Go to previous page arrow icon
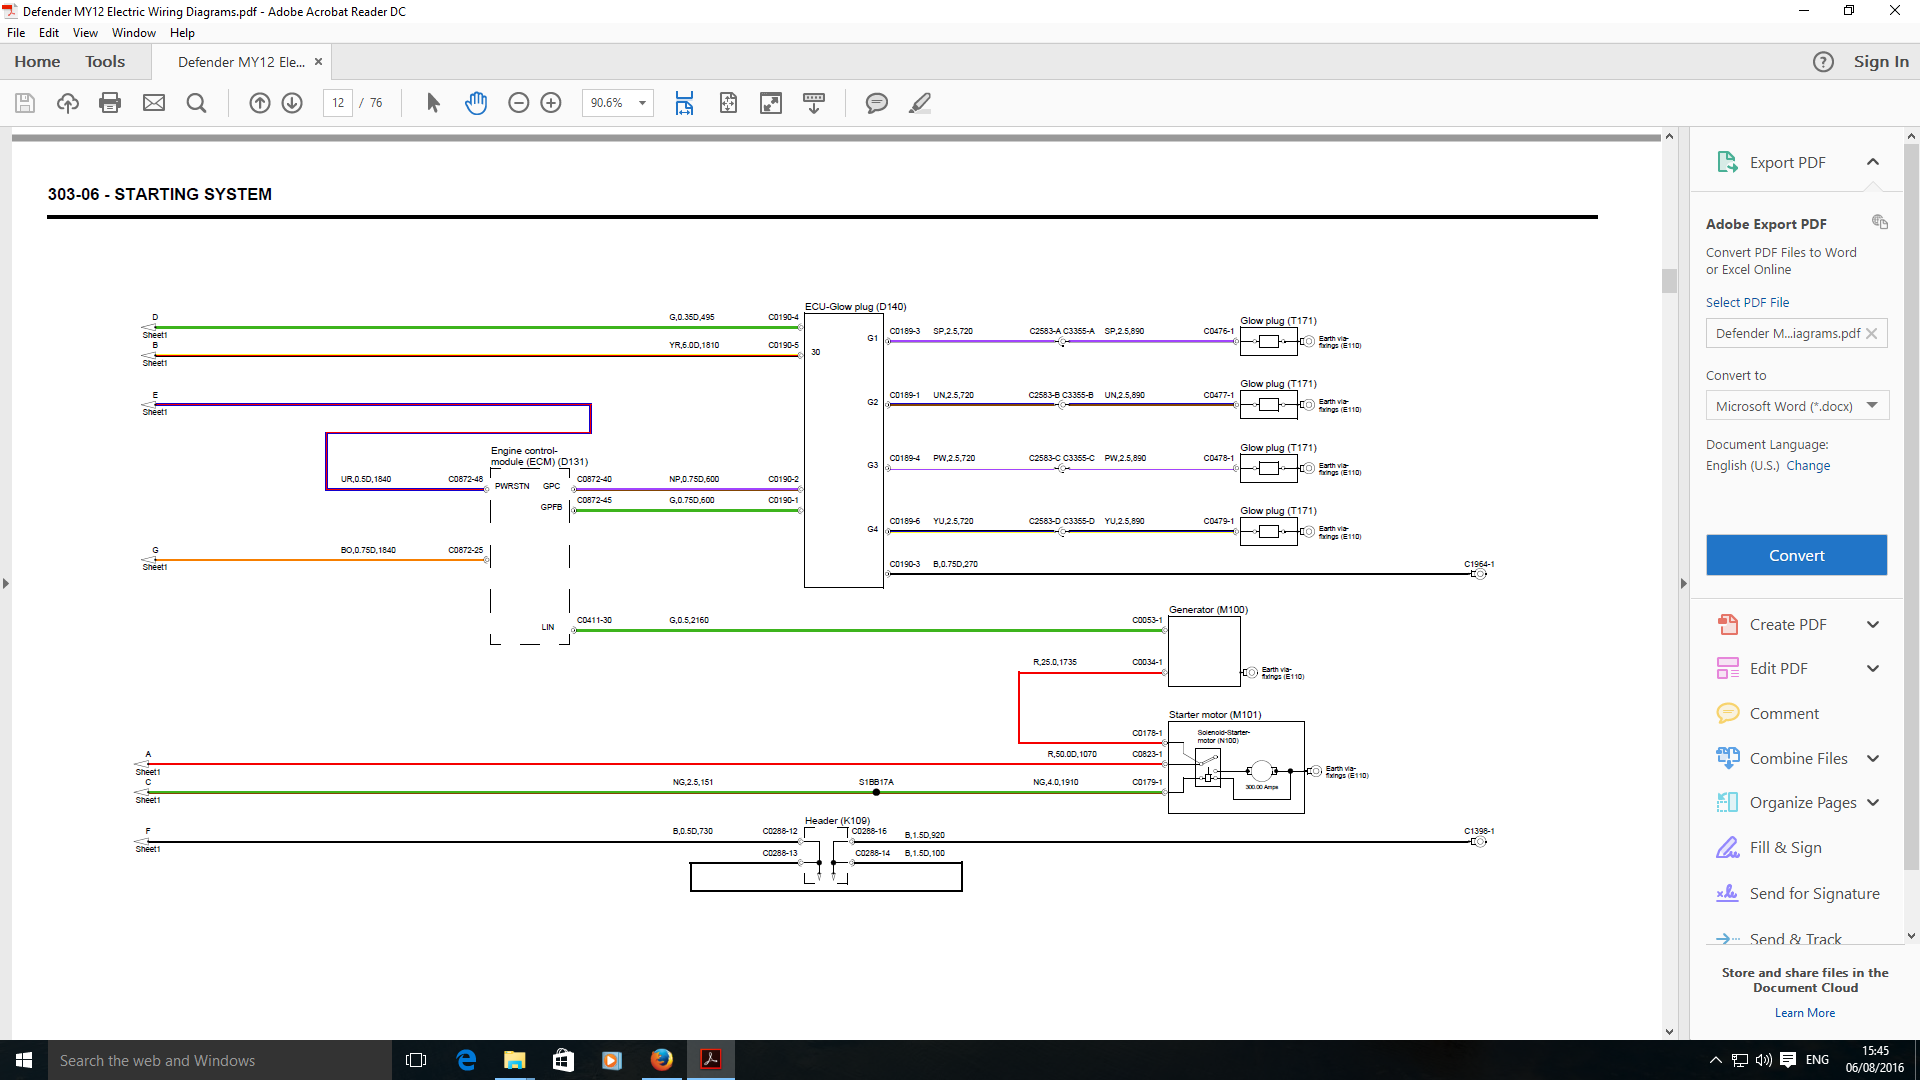The image size is (1920, 1080). point(260,103)
